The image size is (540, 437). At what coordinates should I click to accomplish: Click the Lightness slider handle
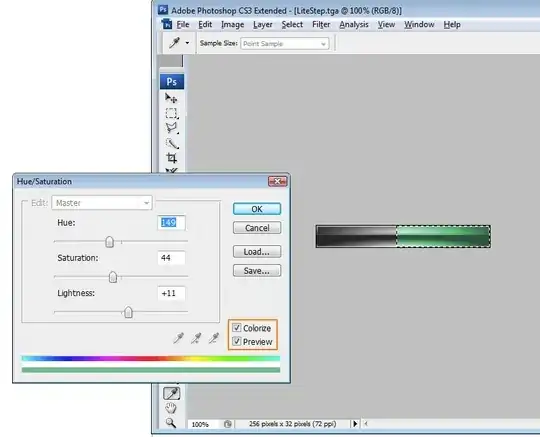click(x=128, y=312)
